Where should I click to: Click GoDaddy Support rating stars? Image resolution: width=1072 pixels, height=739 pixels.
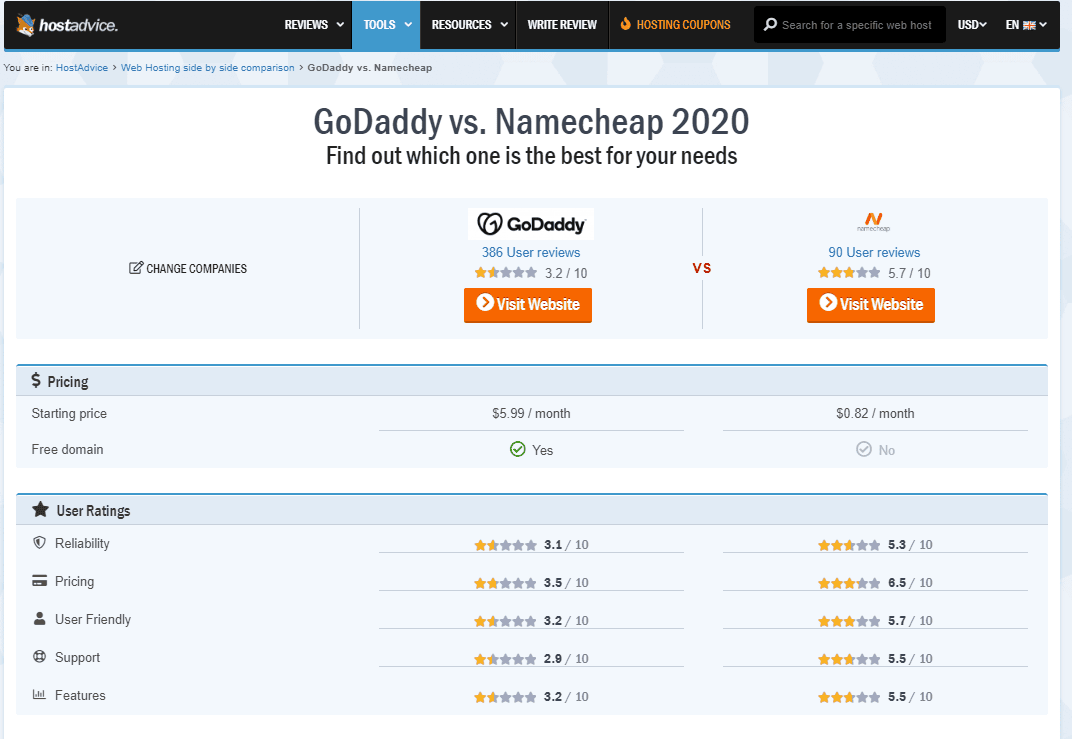pyautogui.click(x=506, y=659)
